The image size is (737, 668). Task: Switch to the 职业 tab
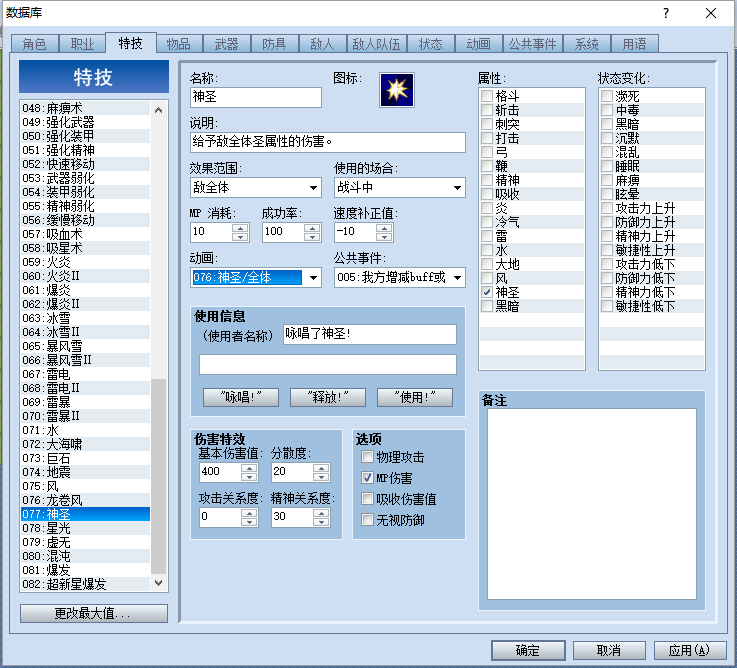tap(82, 44)
